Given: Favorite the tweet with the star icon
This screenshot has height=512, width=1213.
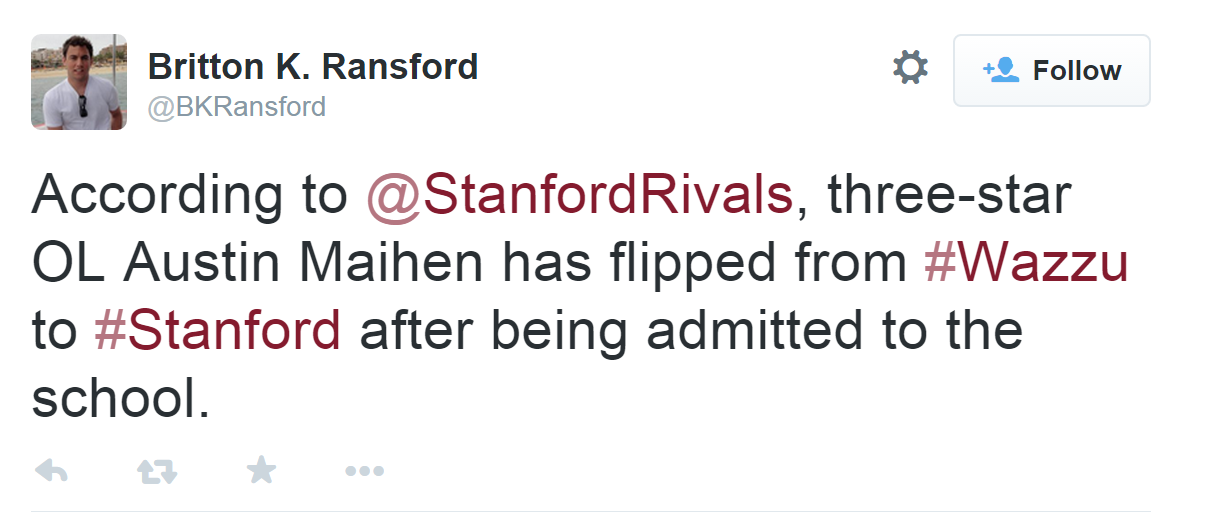Looking at the screenshot, I should click(x=261, y=470).
